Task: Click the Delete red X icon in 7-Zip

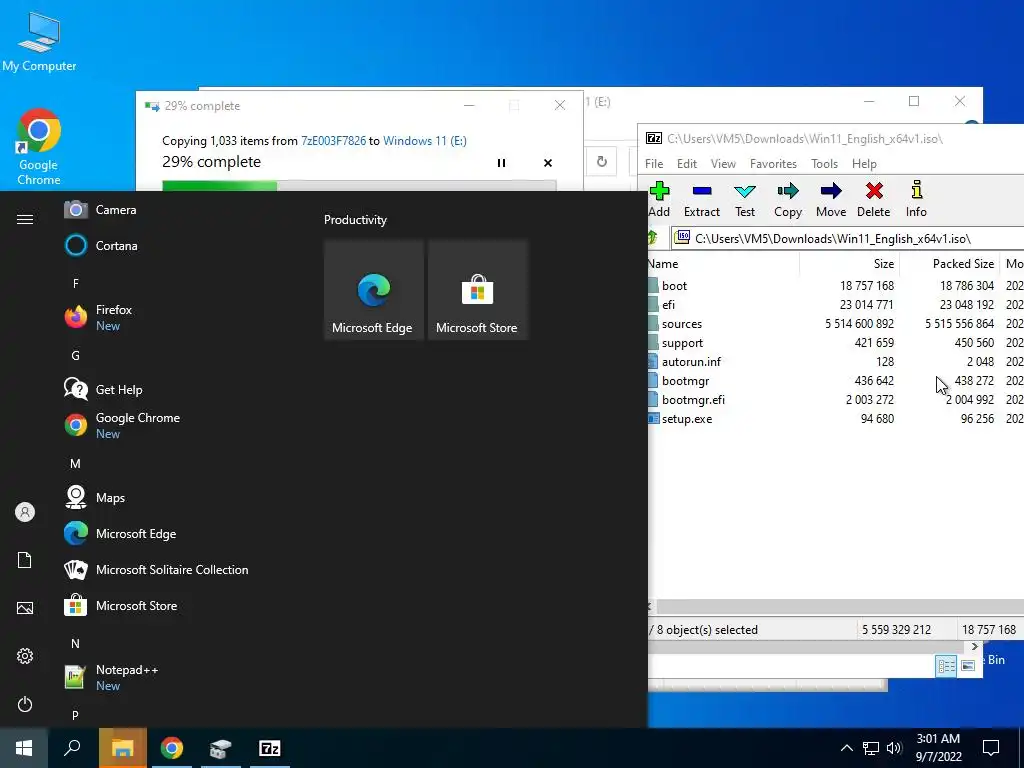Action: (x=873, y=199)
